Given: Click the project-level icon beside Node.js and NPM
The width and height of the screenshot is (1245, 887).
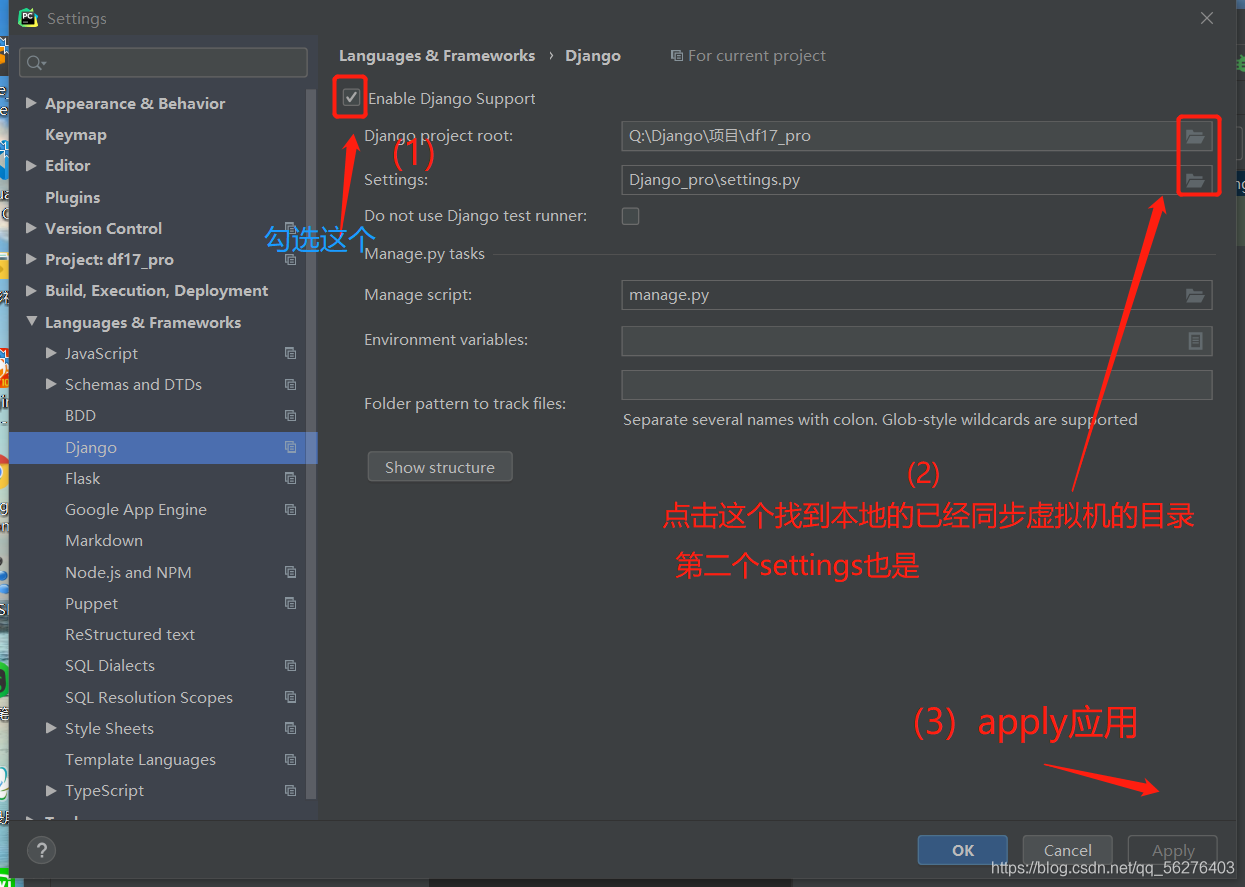Looking at the screenshot, I should pos(290,573).
